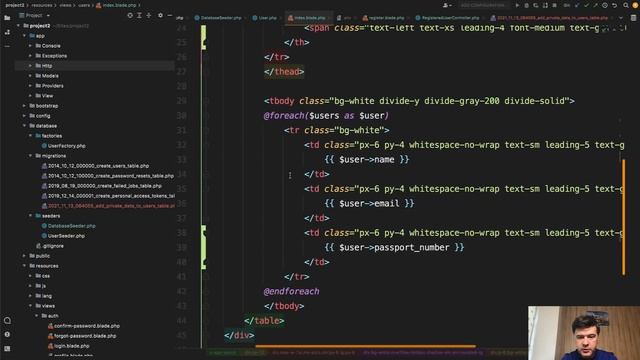
Task: Click the Run configuration play button
Action: (x=517, y=5)
